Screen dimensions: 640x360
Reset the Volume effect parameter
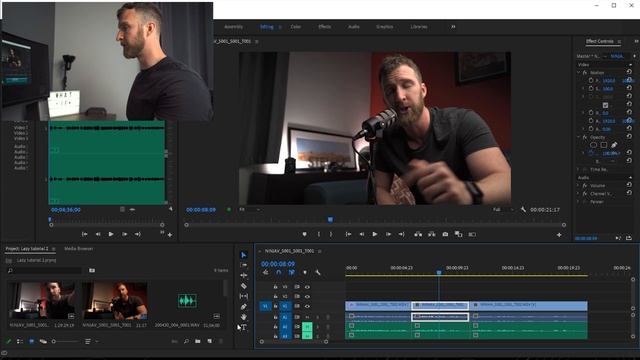click(629, 185)
